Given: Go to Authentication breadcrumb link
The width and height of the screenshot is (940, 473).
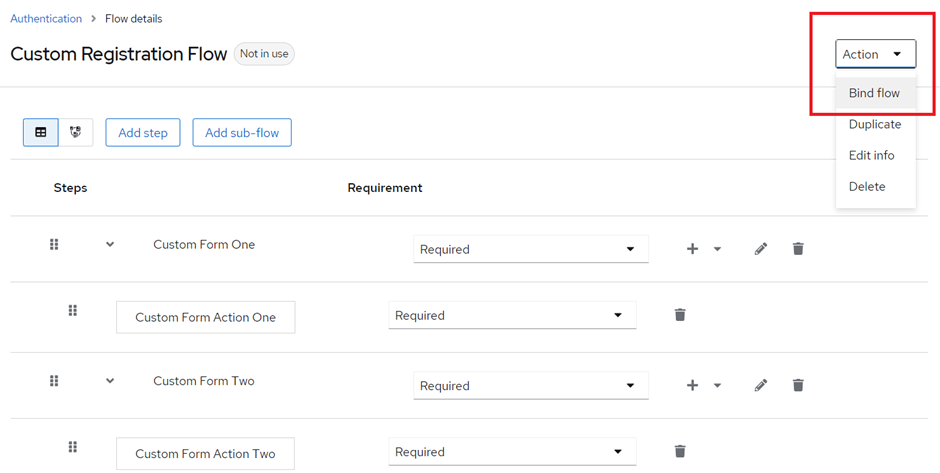Looking at the screenshot, I should (46, 19).
